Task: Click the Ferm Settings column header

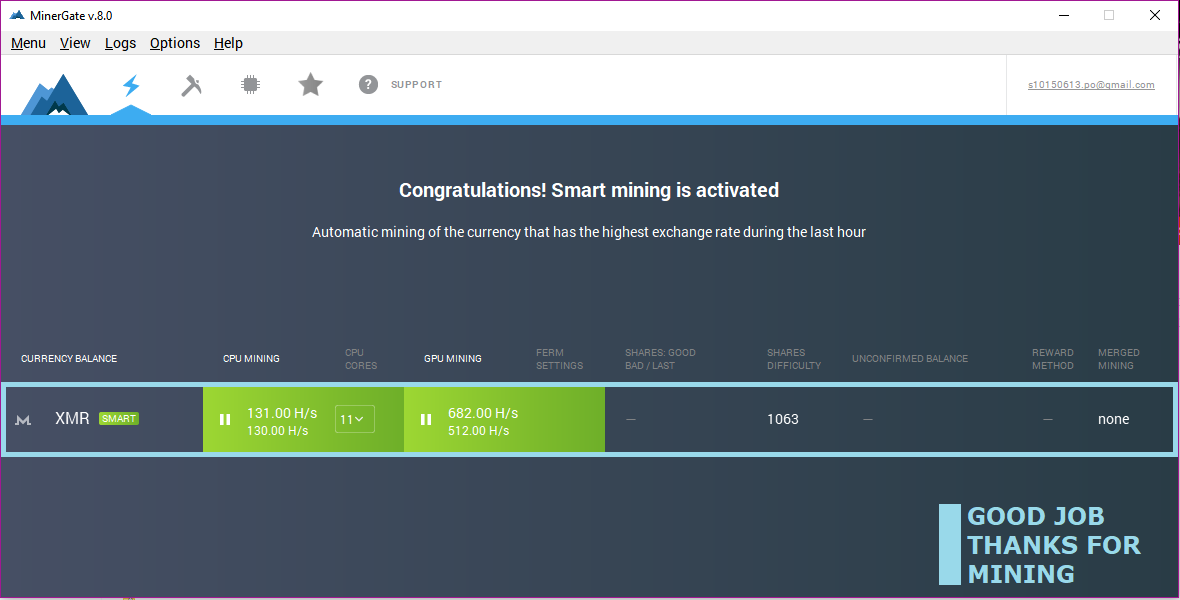Action: point(560,359)
